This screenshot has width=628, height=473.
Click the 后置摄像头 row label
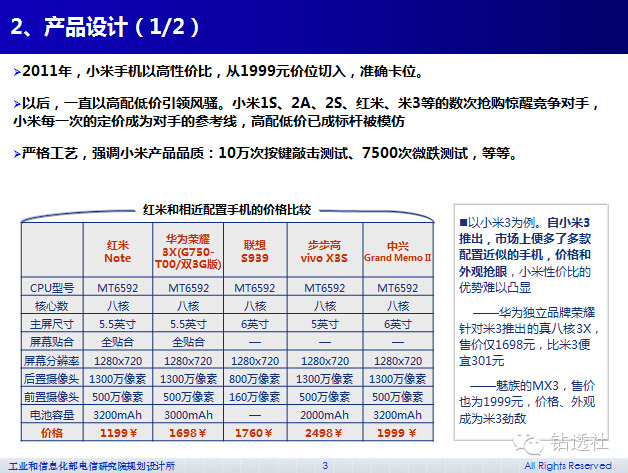[x=52, y=378]
